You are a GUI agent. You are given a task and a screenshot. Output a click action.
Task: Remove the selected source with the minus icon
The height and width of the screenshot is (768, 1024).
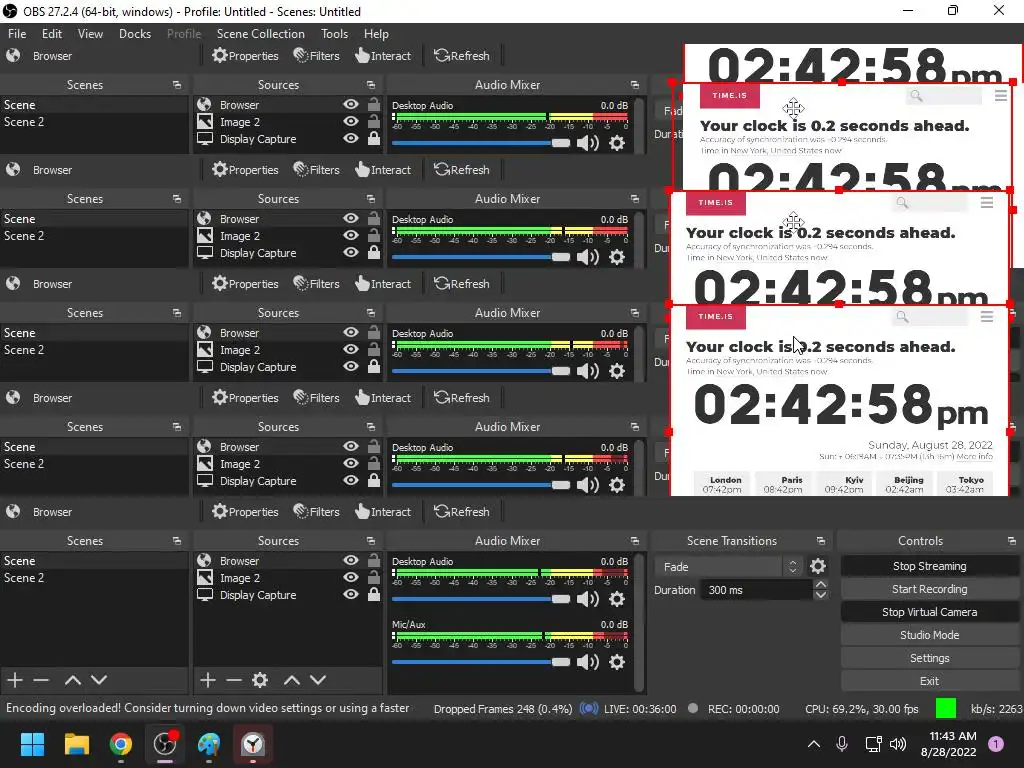(234, 680)
